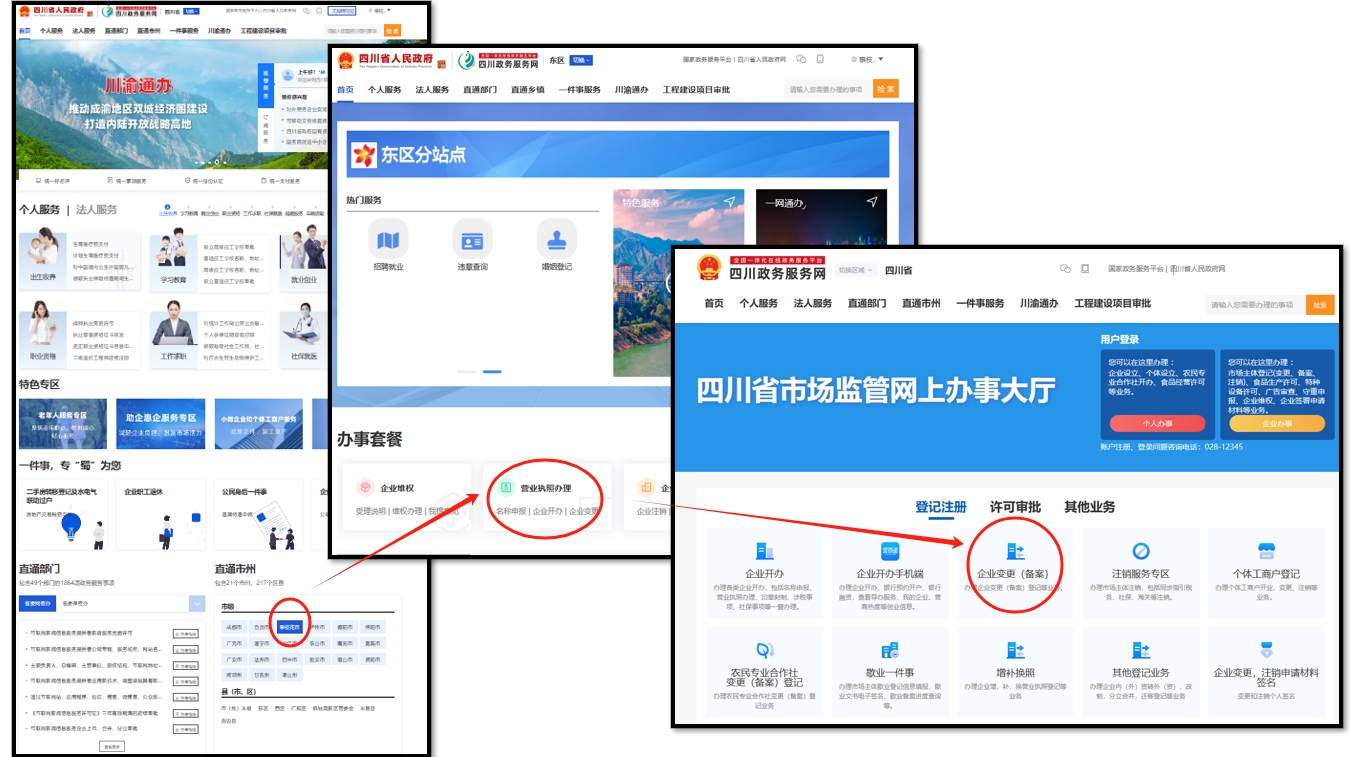Open 直通市州 in the 市场监管 nav bar

click(921, 303)
